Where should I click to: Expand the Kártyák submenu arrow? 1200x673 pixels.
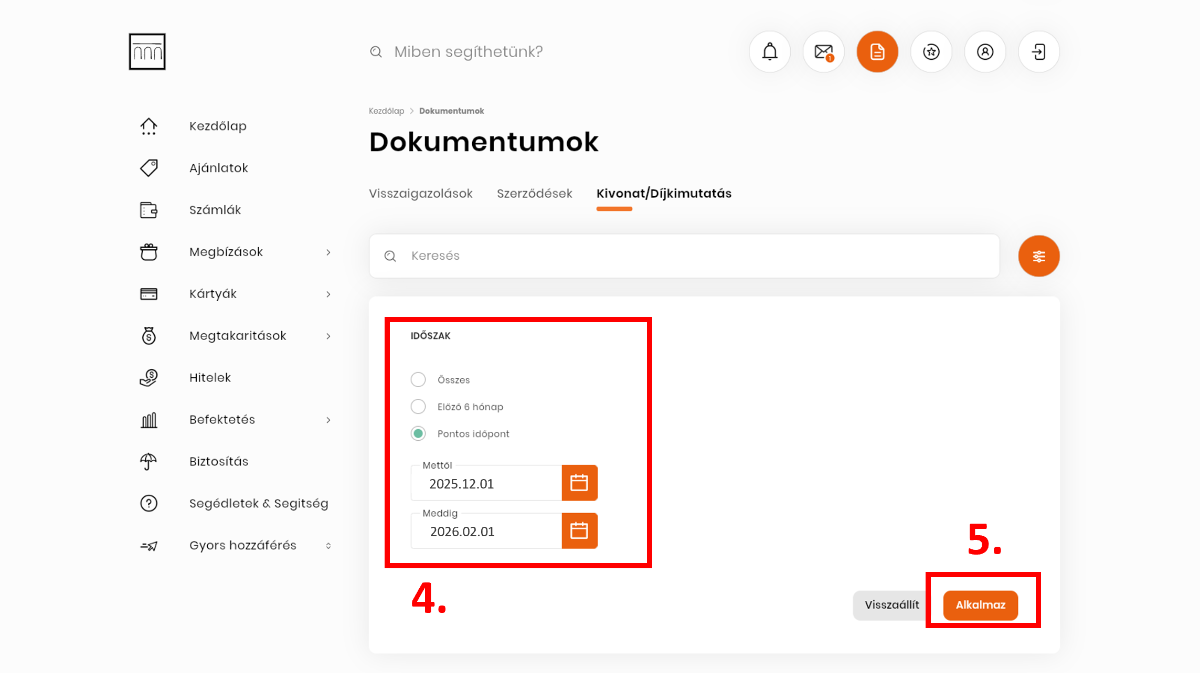pyautogui.click(x=328, y=294)
